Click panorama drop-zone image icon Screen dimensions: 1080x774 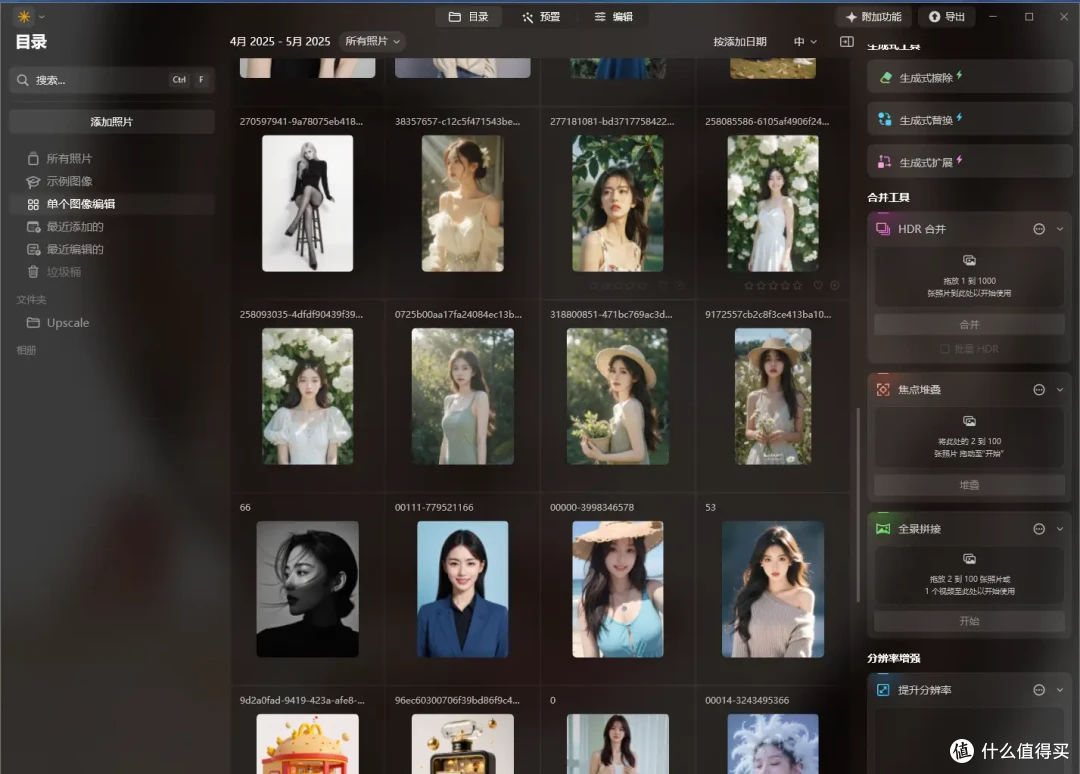click(x=969, y=558)
